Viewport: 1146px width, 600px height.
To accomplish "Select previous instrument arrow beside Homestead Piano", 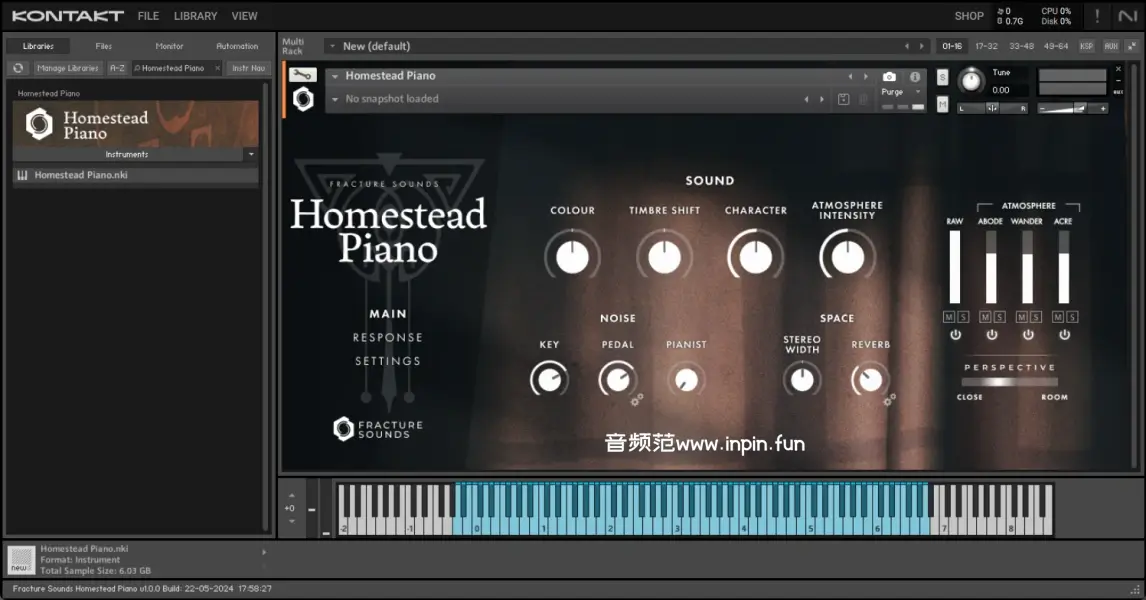I will tap(850, 76).
